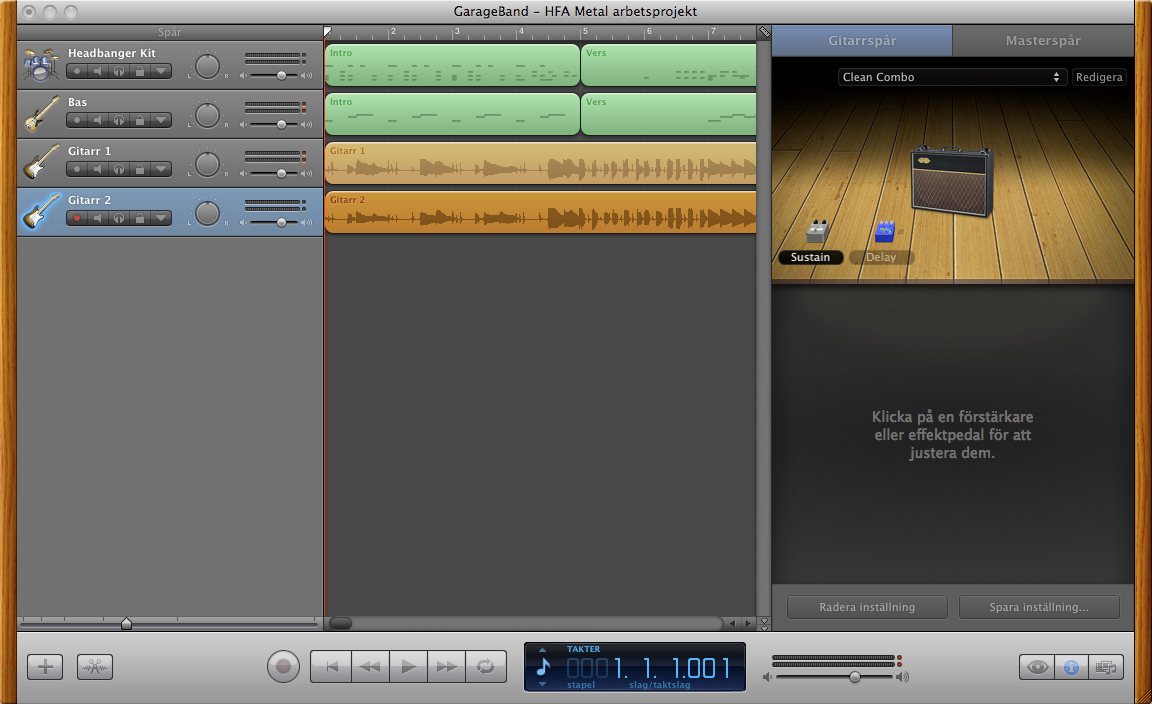Go to beginning of the song

coord(331,667)
